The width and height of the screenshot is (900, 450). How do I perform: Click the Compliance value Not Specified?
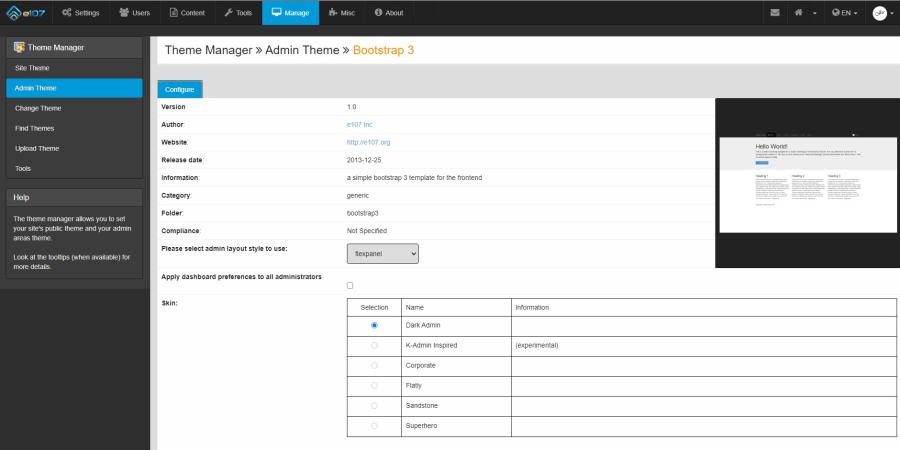click(367, 231)
